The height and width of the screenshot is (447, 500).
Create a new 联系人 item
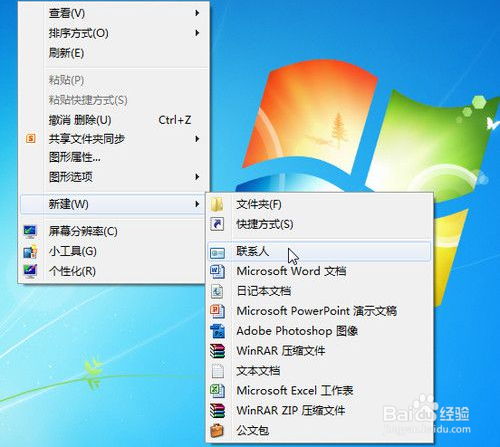(x=319, y=251)
